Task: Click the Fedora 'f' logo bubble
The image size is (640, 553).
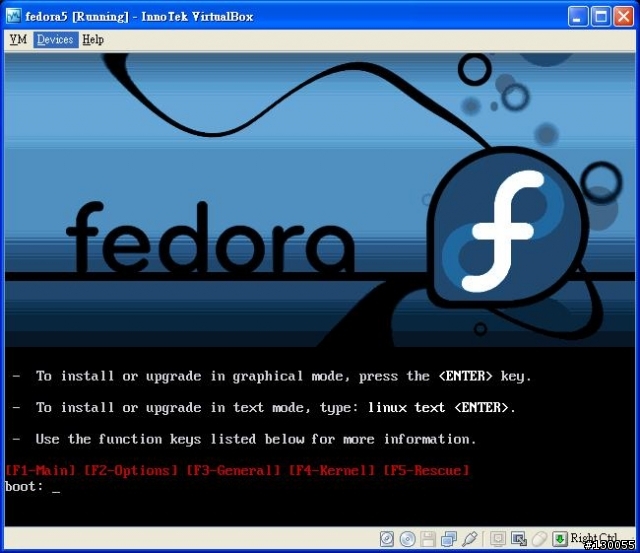Action: (x=508, y=227)
